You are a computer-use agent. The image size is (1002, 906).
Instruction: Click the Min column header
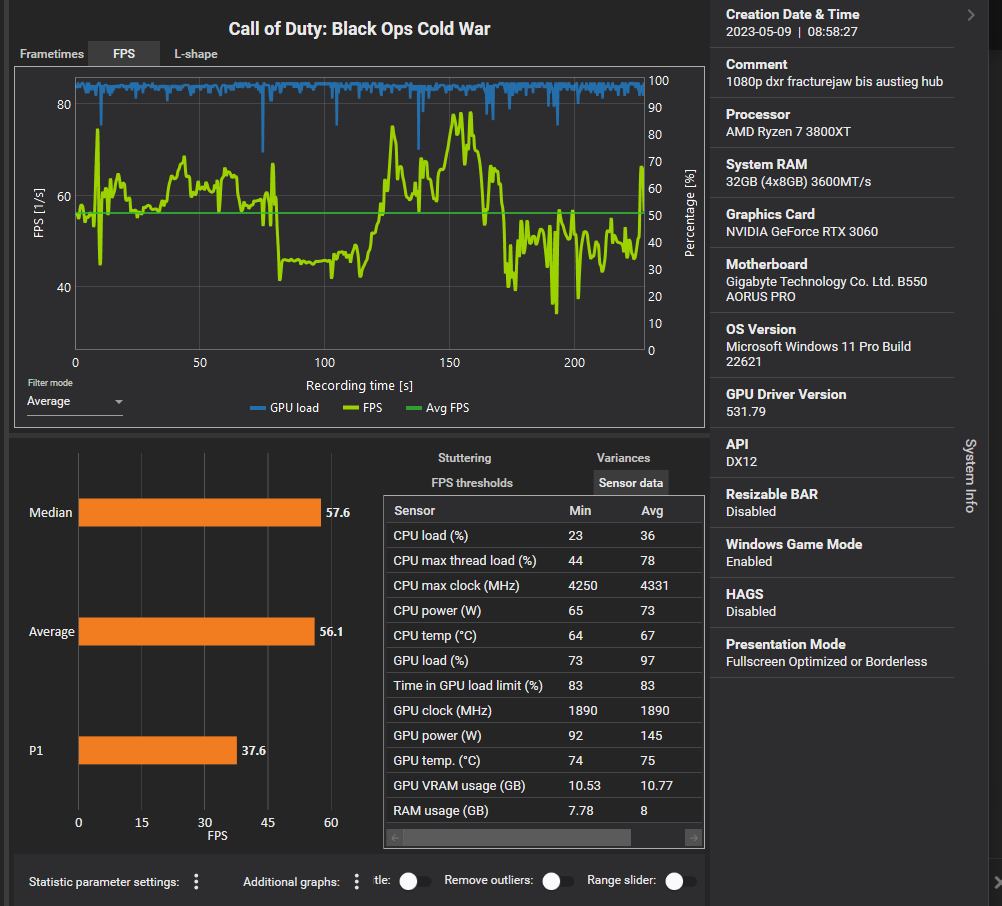tap(580, 511)
